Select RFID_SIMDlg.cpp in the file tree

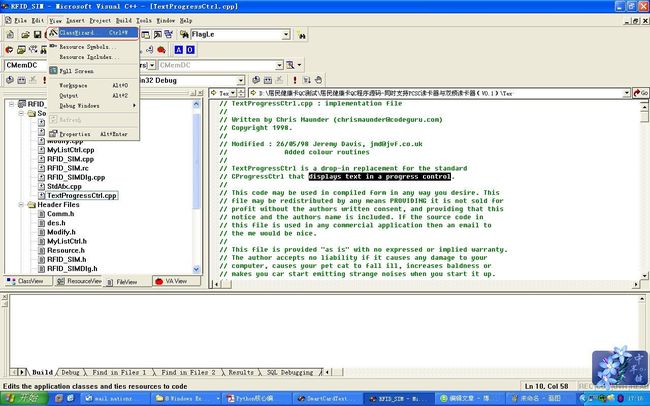tap(76, 177)
